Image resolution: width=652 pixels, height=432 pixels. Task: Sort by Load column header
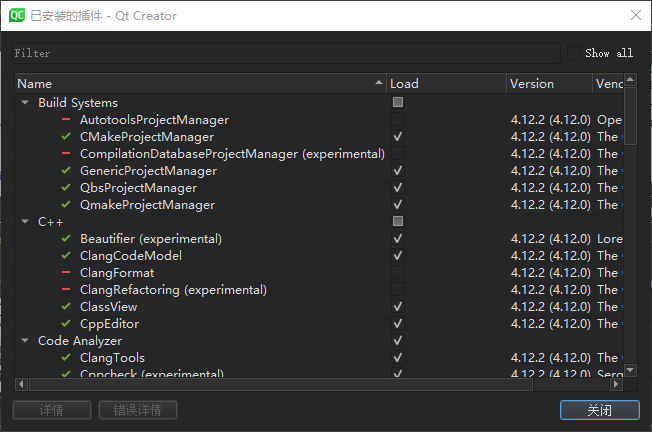coord(447,84)
